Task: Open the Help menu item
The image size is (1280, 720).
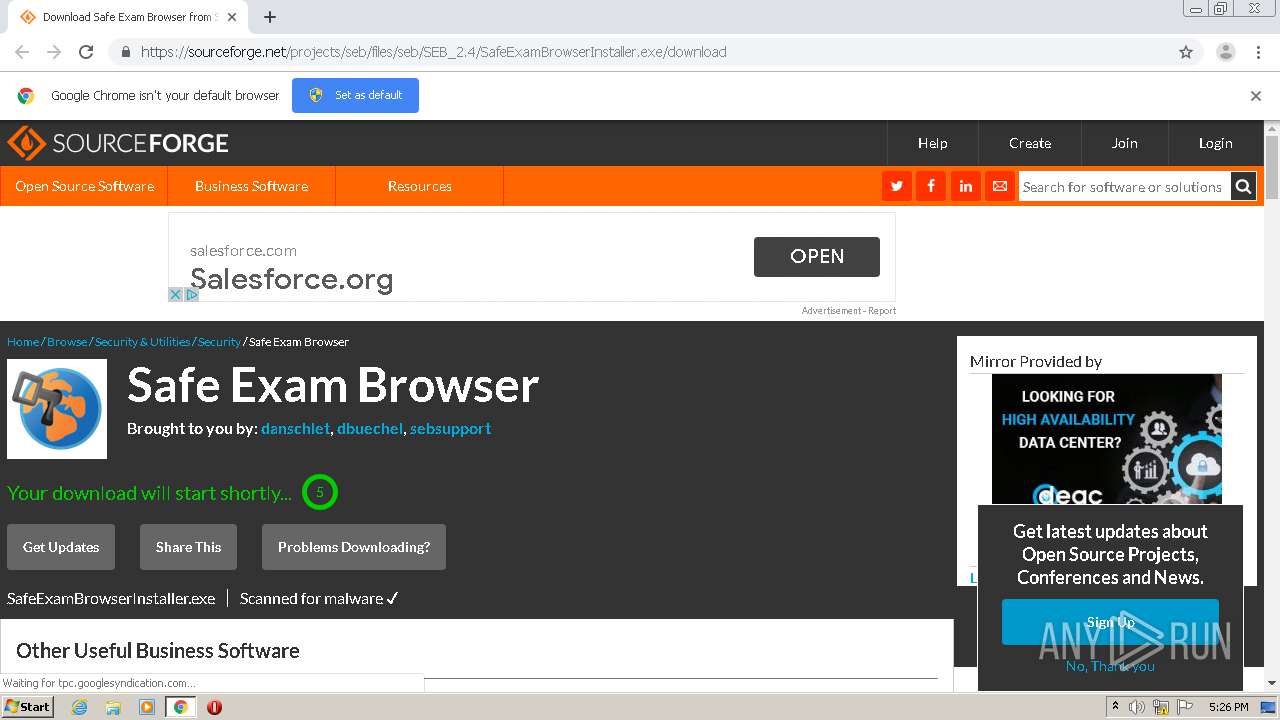Action: [x=933, y=143]
